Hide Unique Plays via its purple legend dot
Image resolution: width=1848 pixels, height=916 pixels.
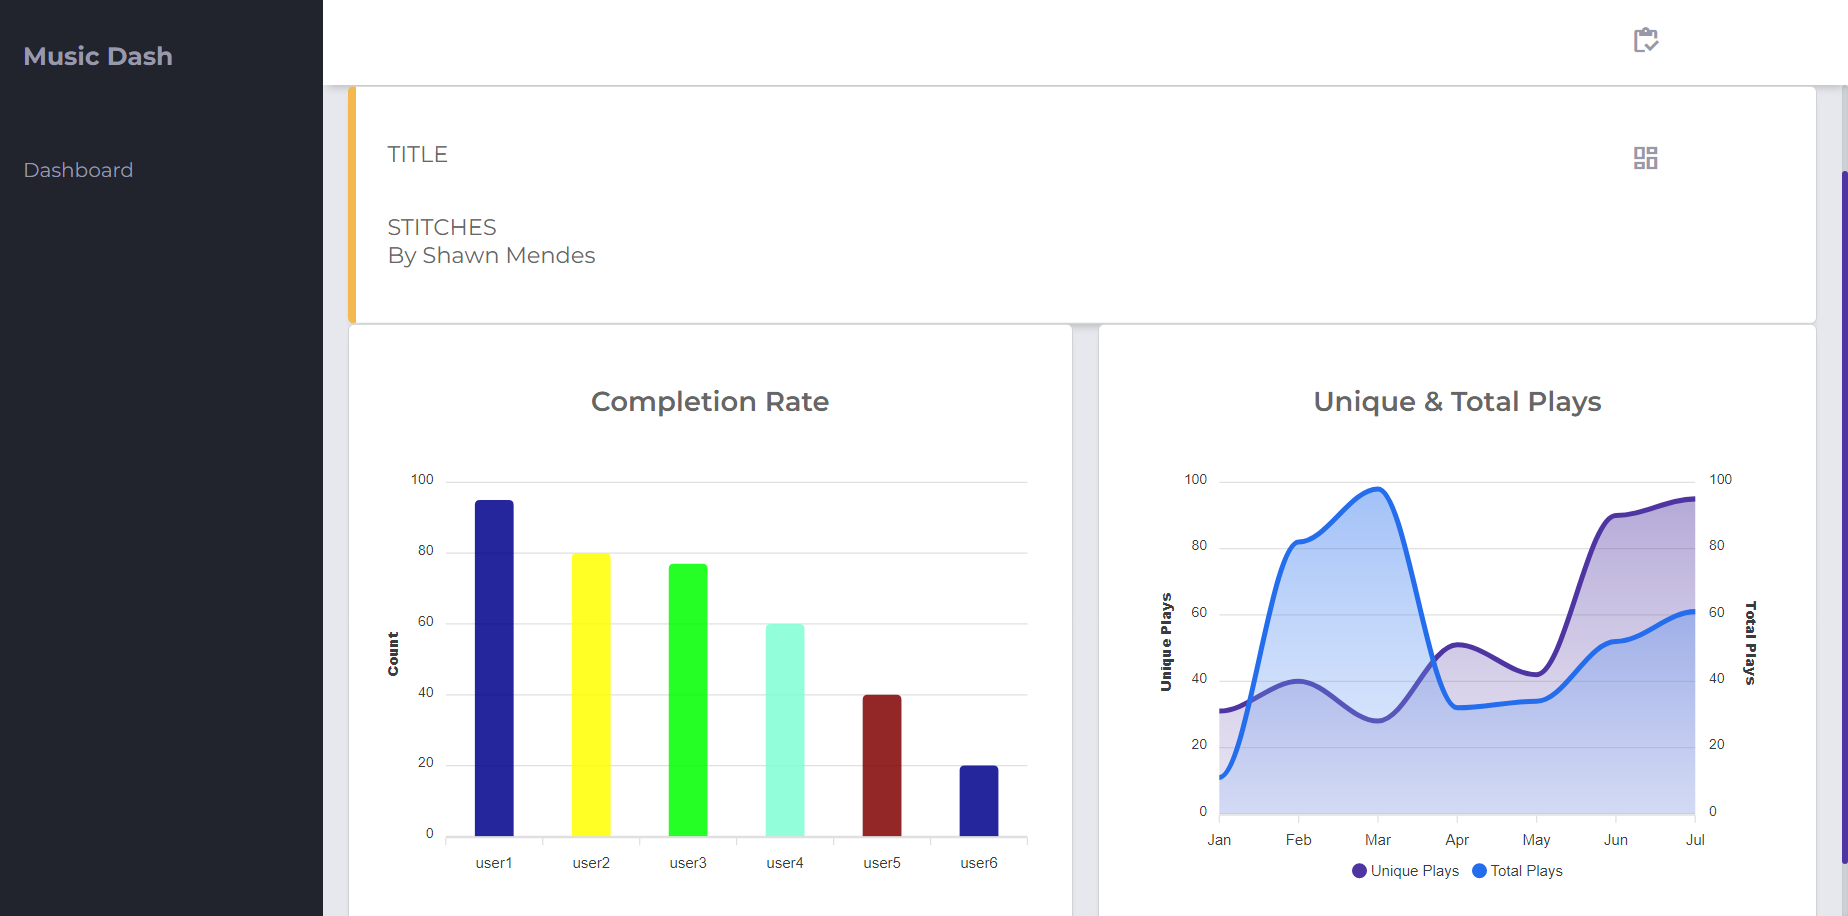[1358, 870]
